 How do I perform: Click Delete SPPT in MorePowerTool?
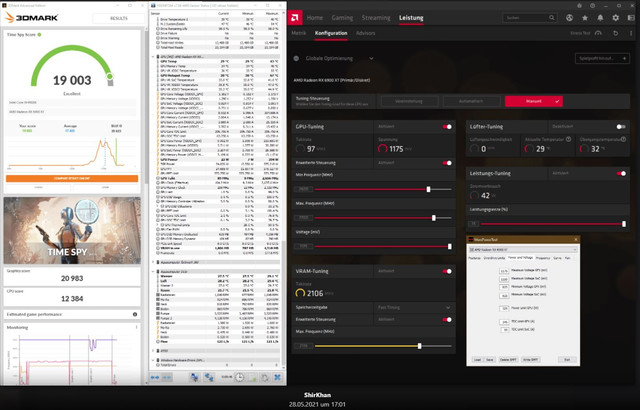[508, 359]
